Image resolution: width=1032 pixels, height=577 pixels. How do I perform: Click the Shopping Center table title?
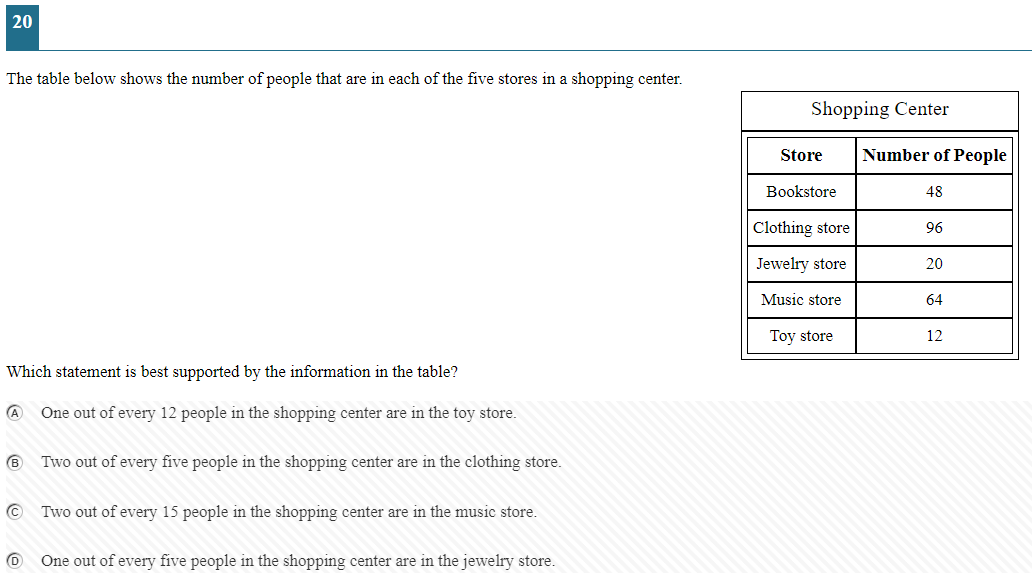coord(879,109)
